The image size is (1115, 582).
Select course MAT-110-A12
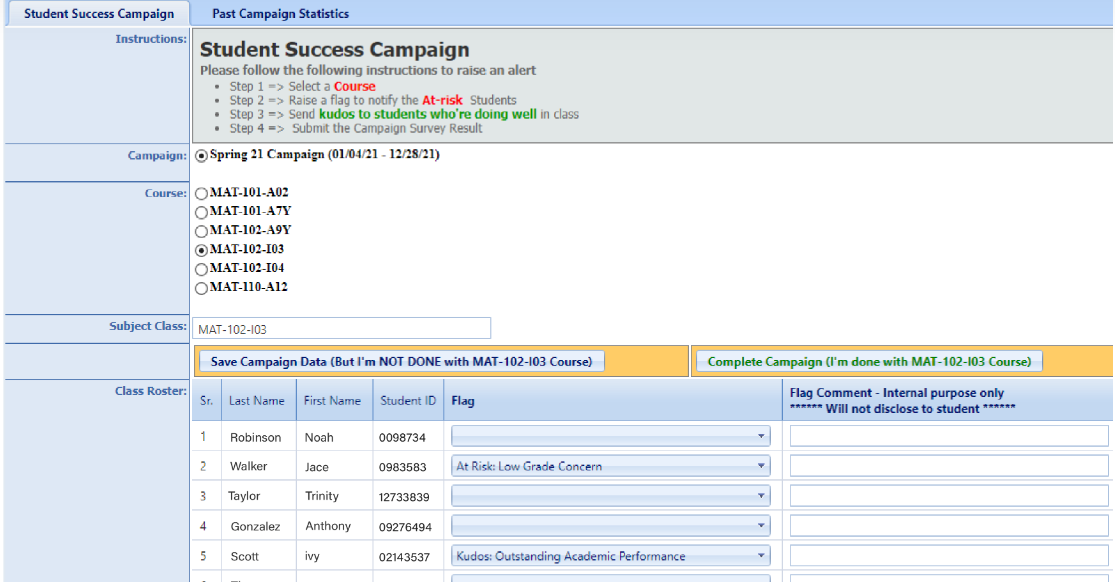coord(202,288)
